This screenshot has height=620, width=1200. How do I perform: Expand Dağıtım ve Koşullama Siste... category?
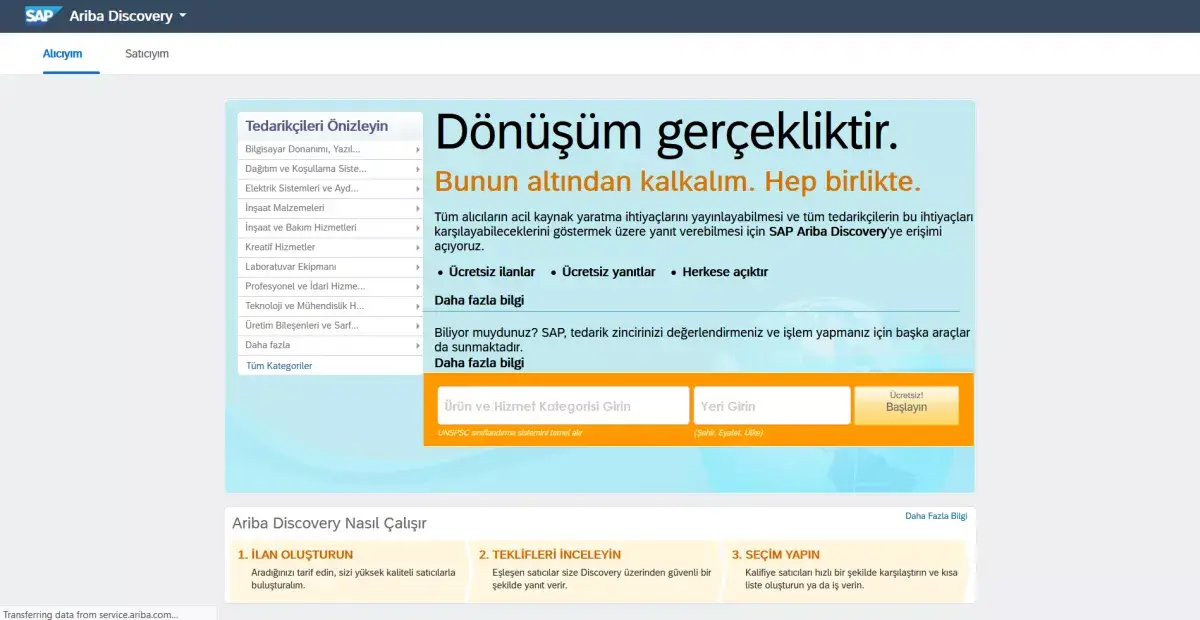pos(331,169)
